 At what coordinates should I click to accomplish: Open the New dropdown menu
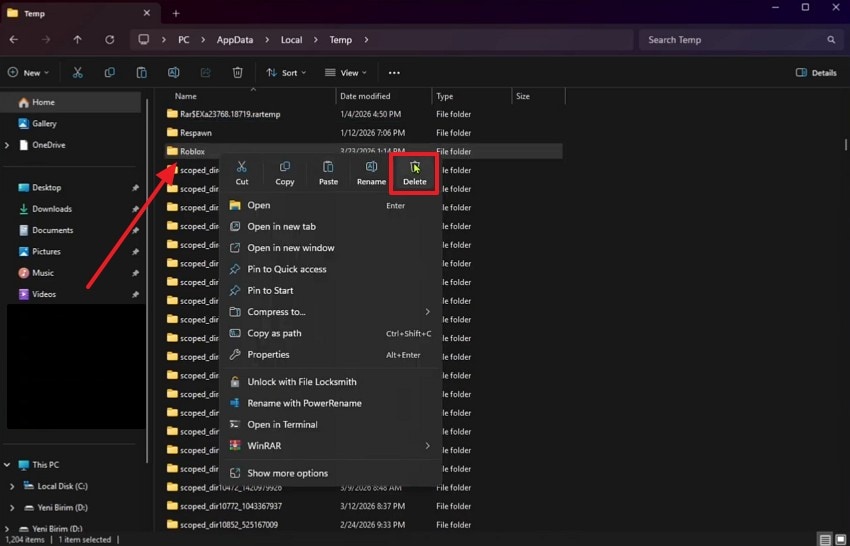click(x=28, y=73)
